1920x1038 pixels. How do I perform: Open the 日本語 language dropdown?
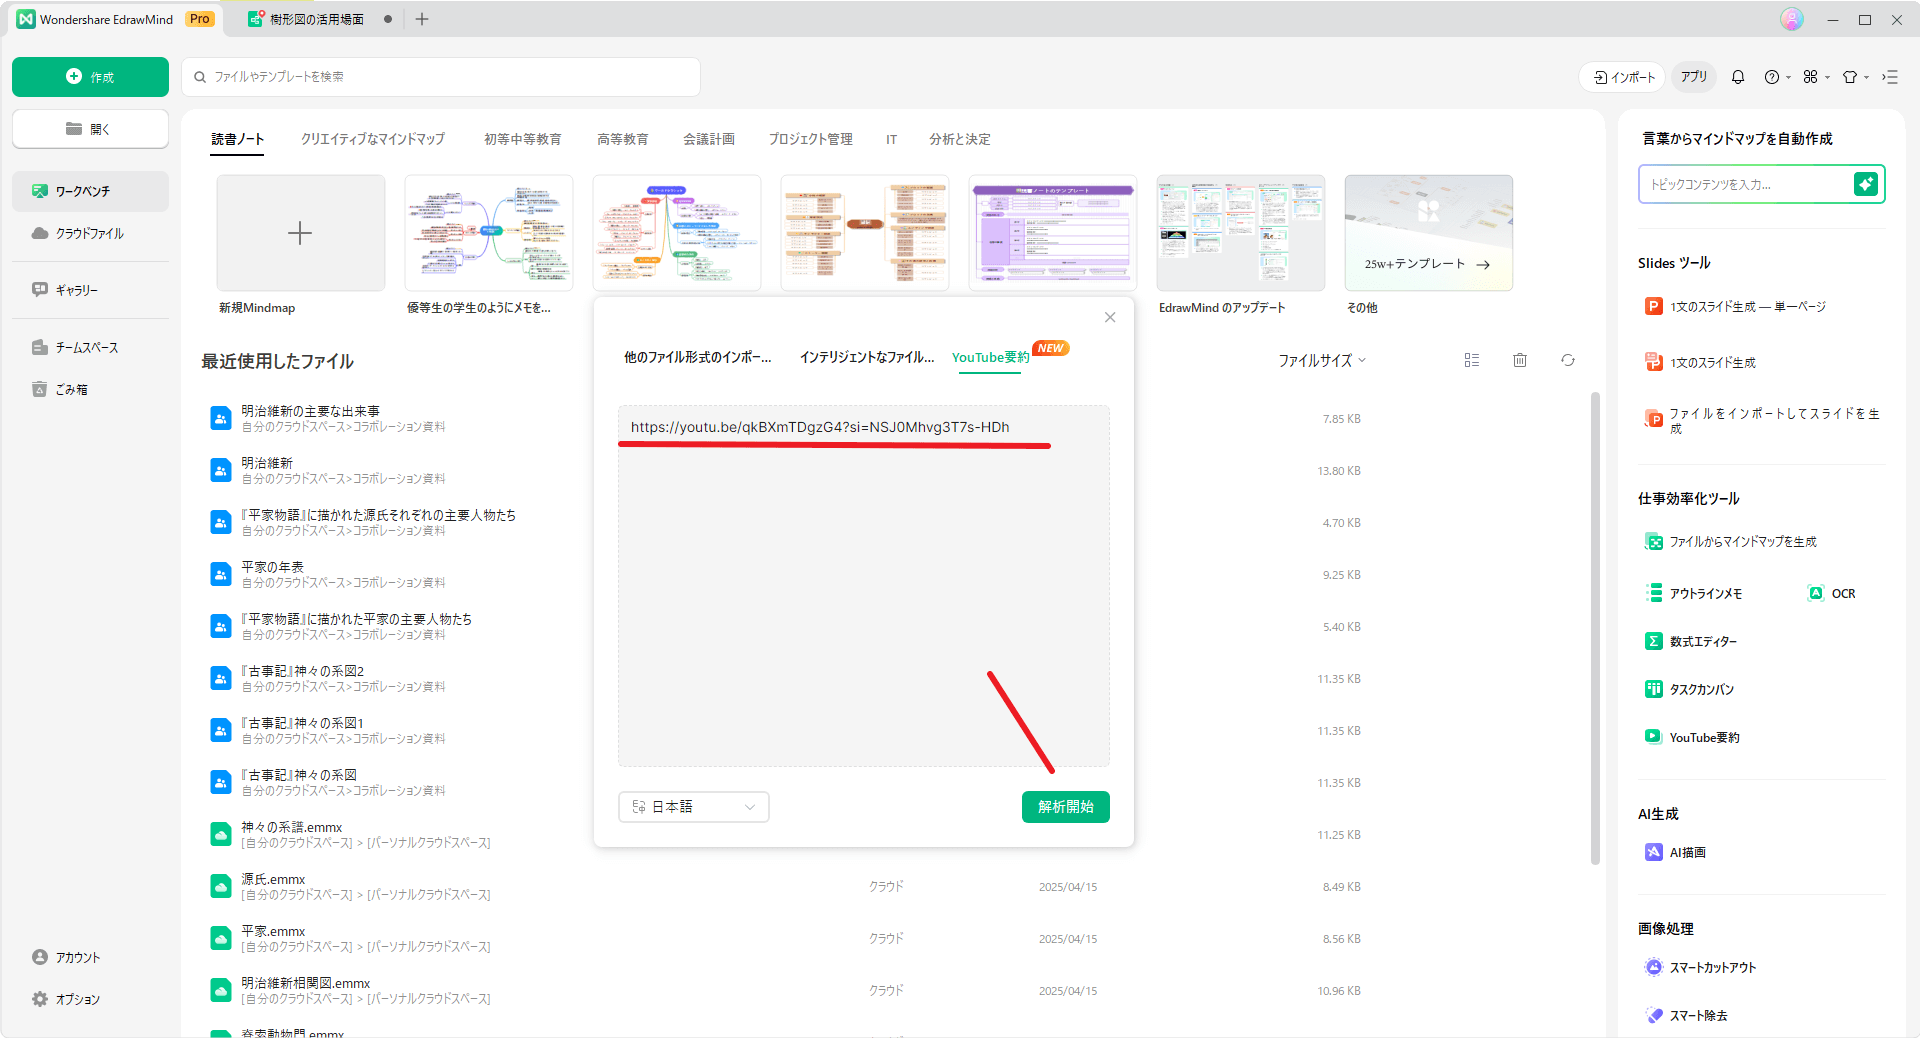[x=694, y=807]
